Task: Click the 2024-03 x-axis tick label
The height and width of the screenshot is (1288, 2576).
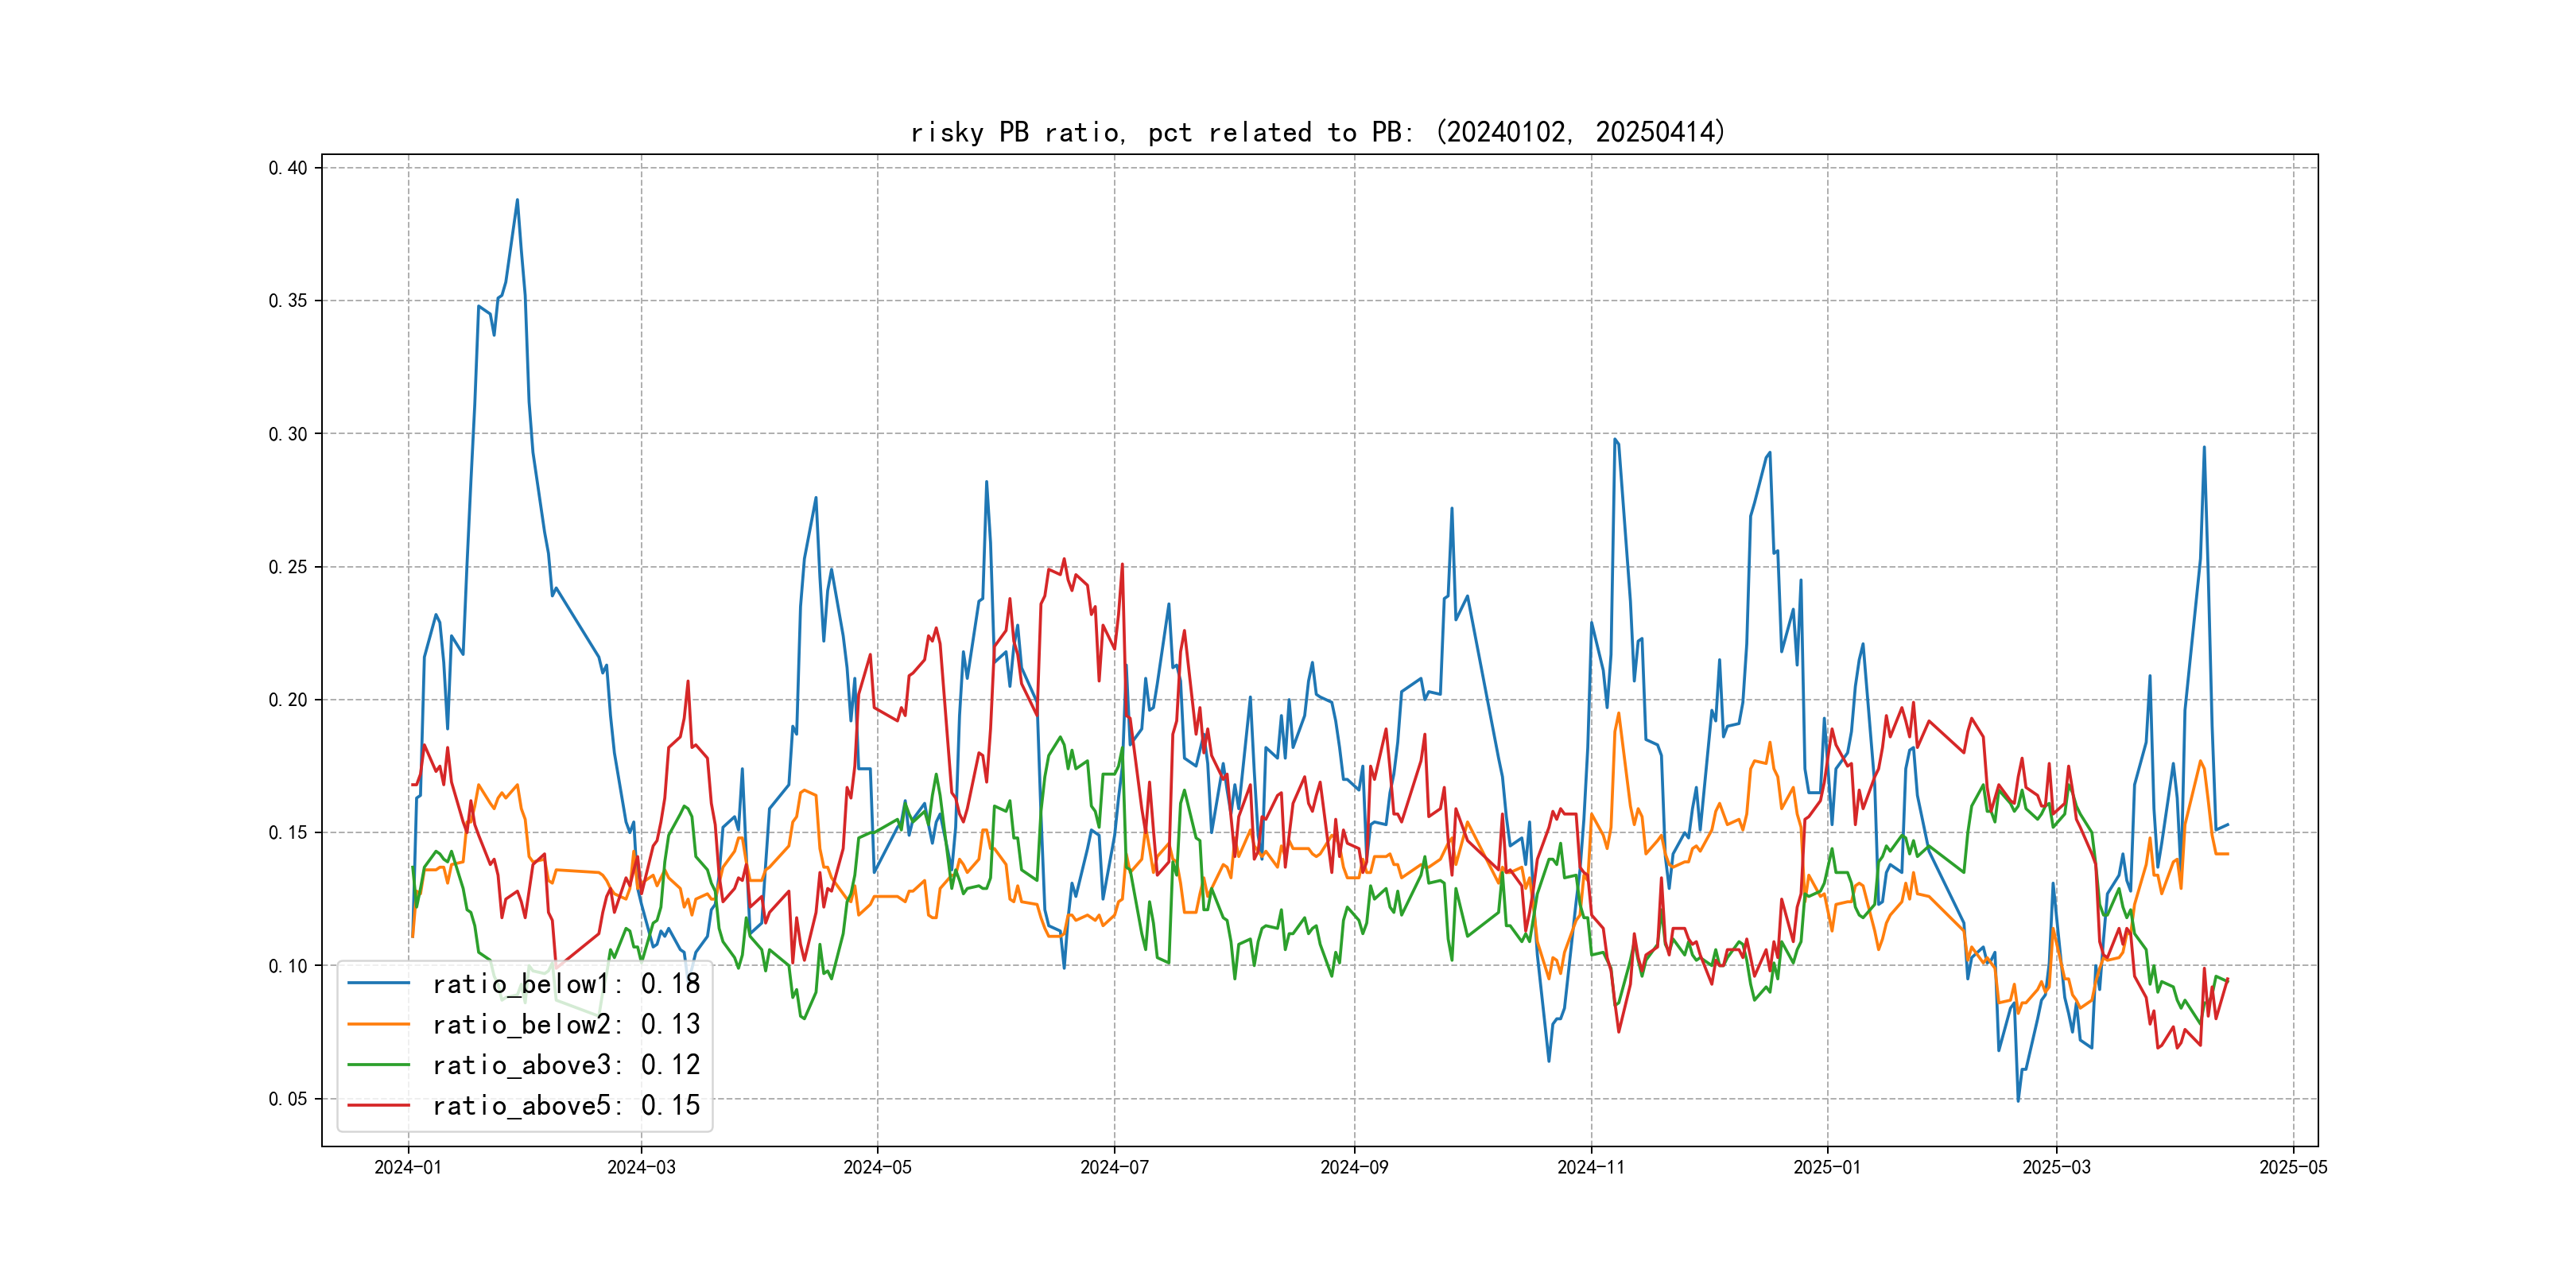Action: coord(641,1167)
